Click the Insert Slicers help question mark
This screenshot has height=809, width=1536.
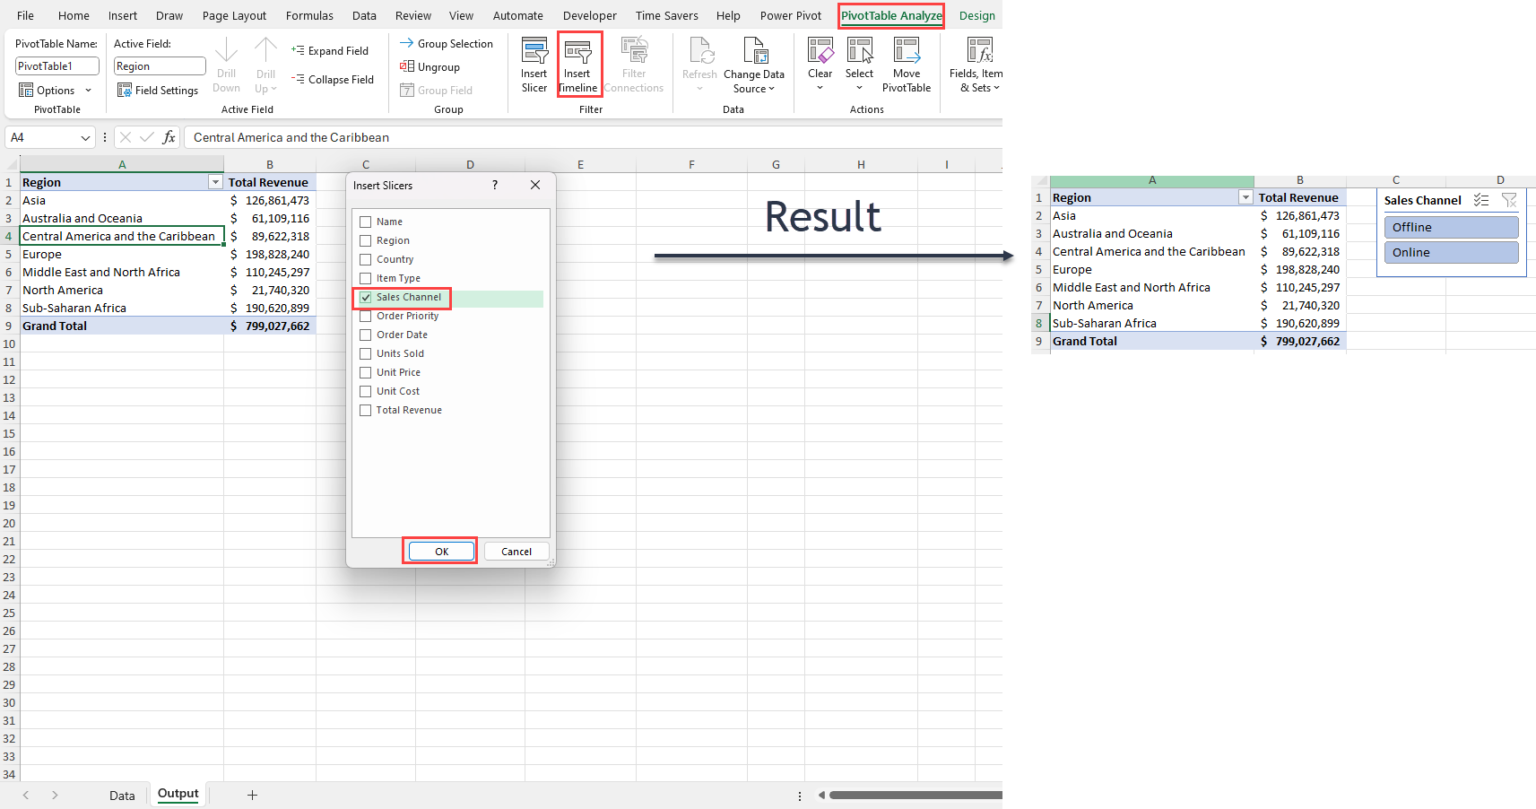point(494,185)
